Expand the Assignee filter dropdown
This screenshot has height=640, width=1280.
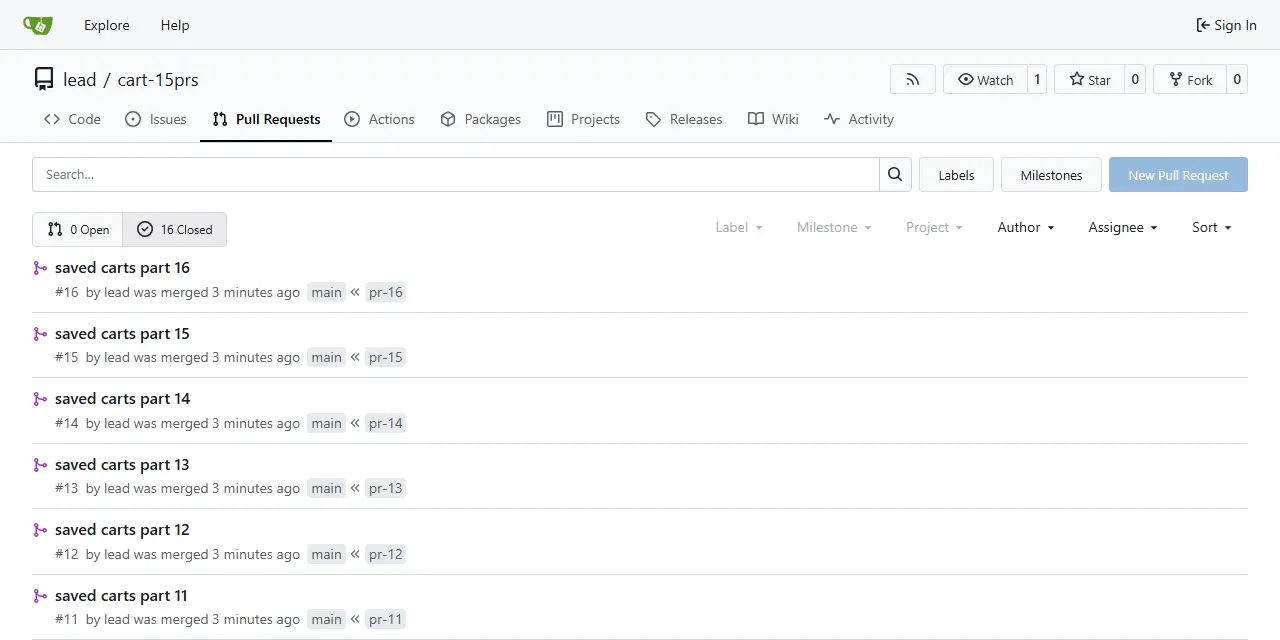coord(1123,227)
